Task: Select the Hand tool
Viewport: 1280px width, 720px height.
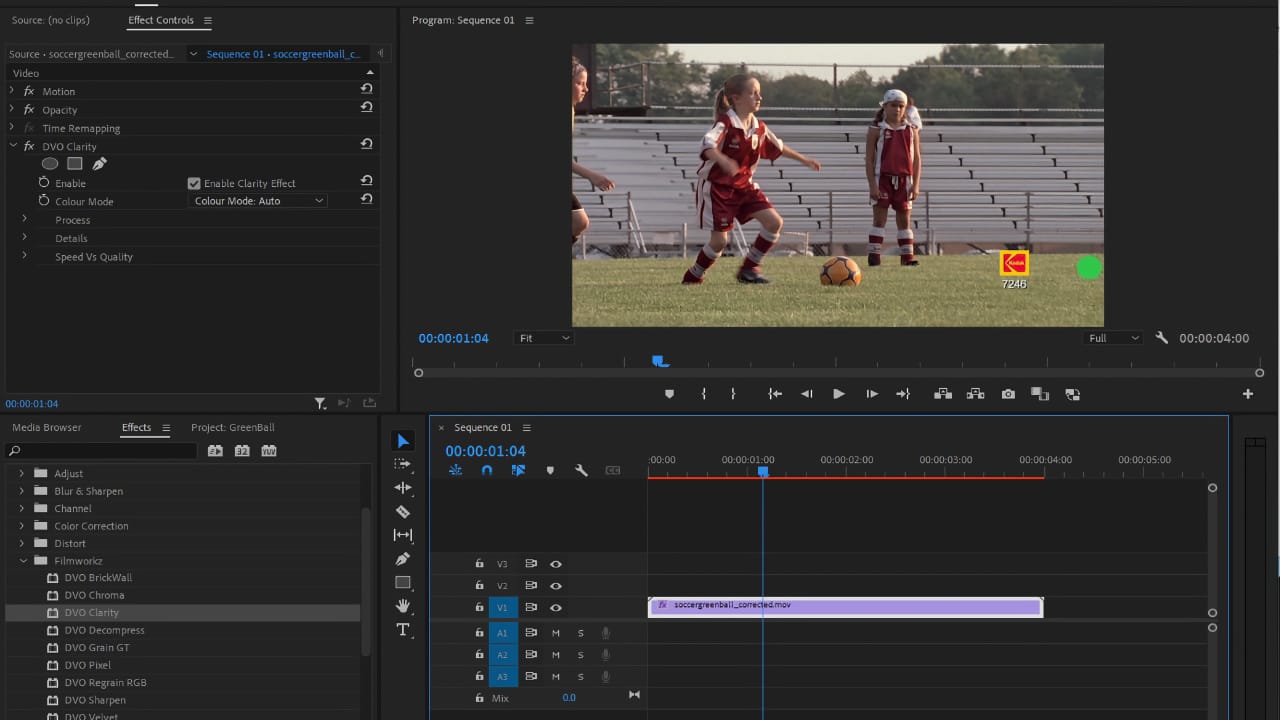Action: tap(403, 606)
